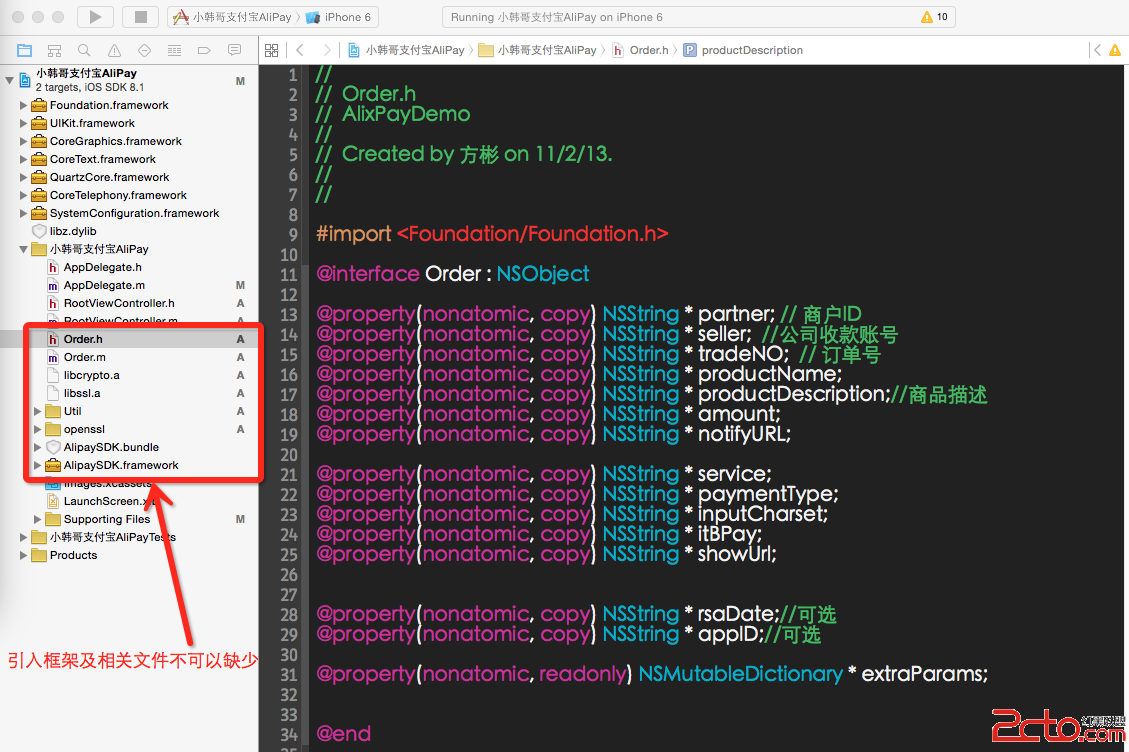The width and height of the screenshot is (1129, 752).
Task: Click Order.h in the jump bar path
Action: 648,50
